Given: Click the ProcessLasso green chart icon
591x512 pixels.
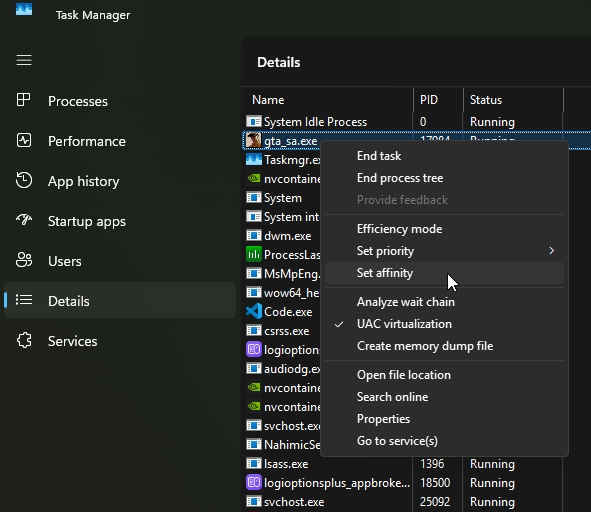Looking at the screenshot, I should pos(254,254).
